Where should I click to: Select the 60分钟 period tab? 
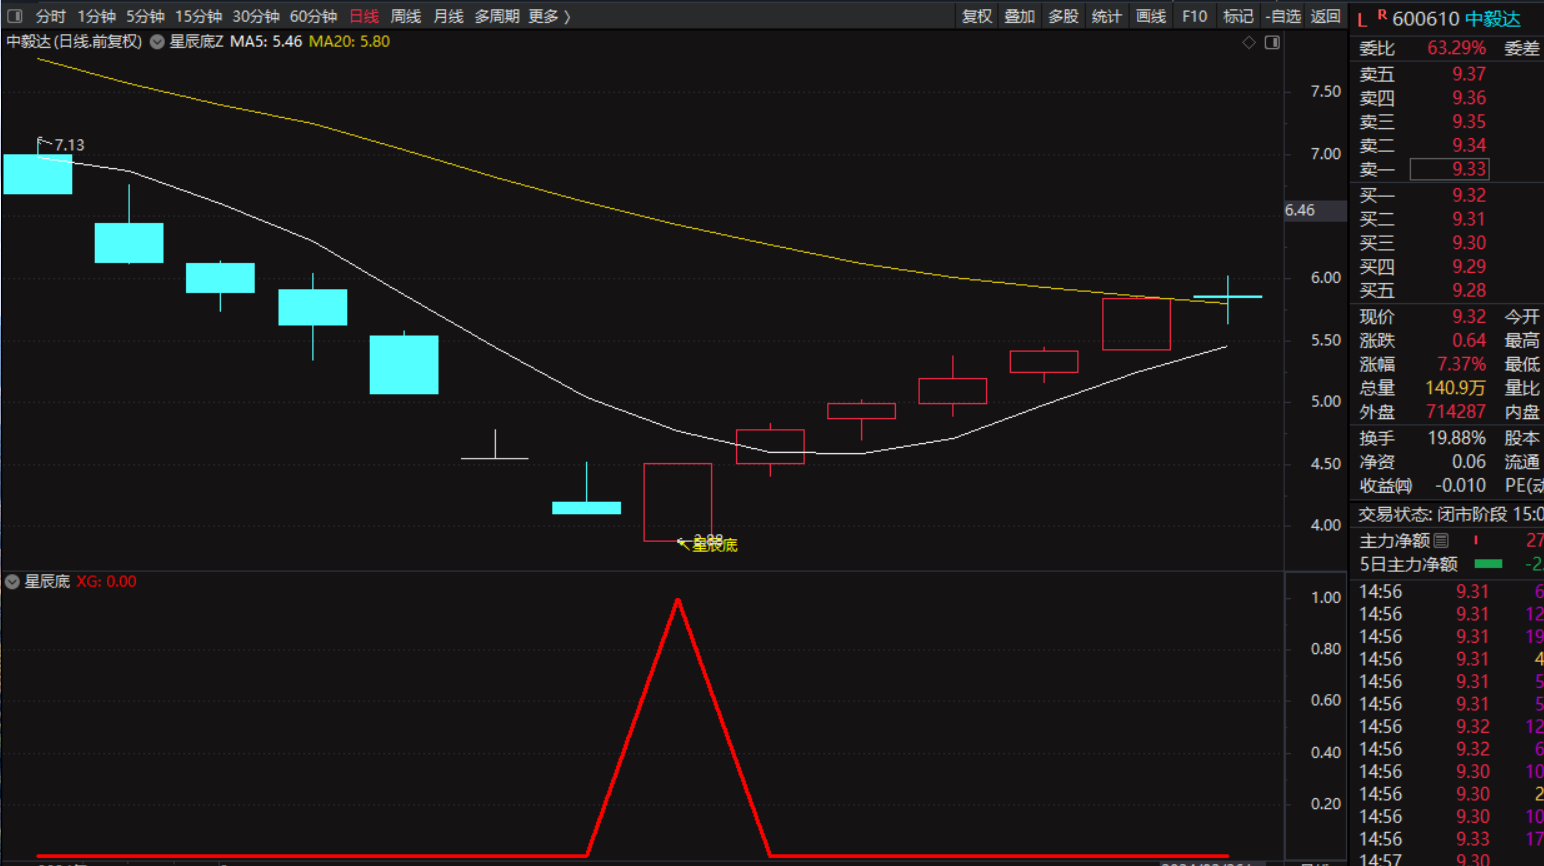(x=313, y=16)
